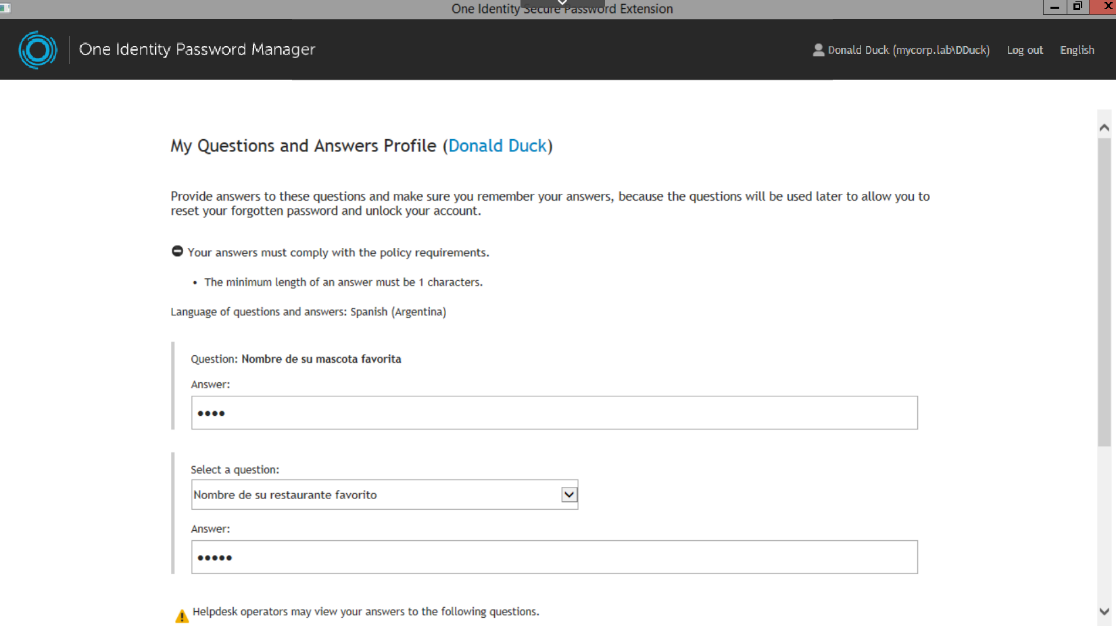Click the One Identity swirl logo
This screenshot has width=1116, height=626.
pos(38,50)
